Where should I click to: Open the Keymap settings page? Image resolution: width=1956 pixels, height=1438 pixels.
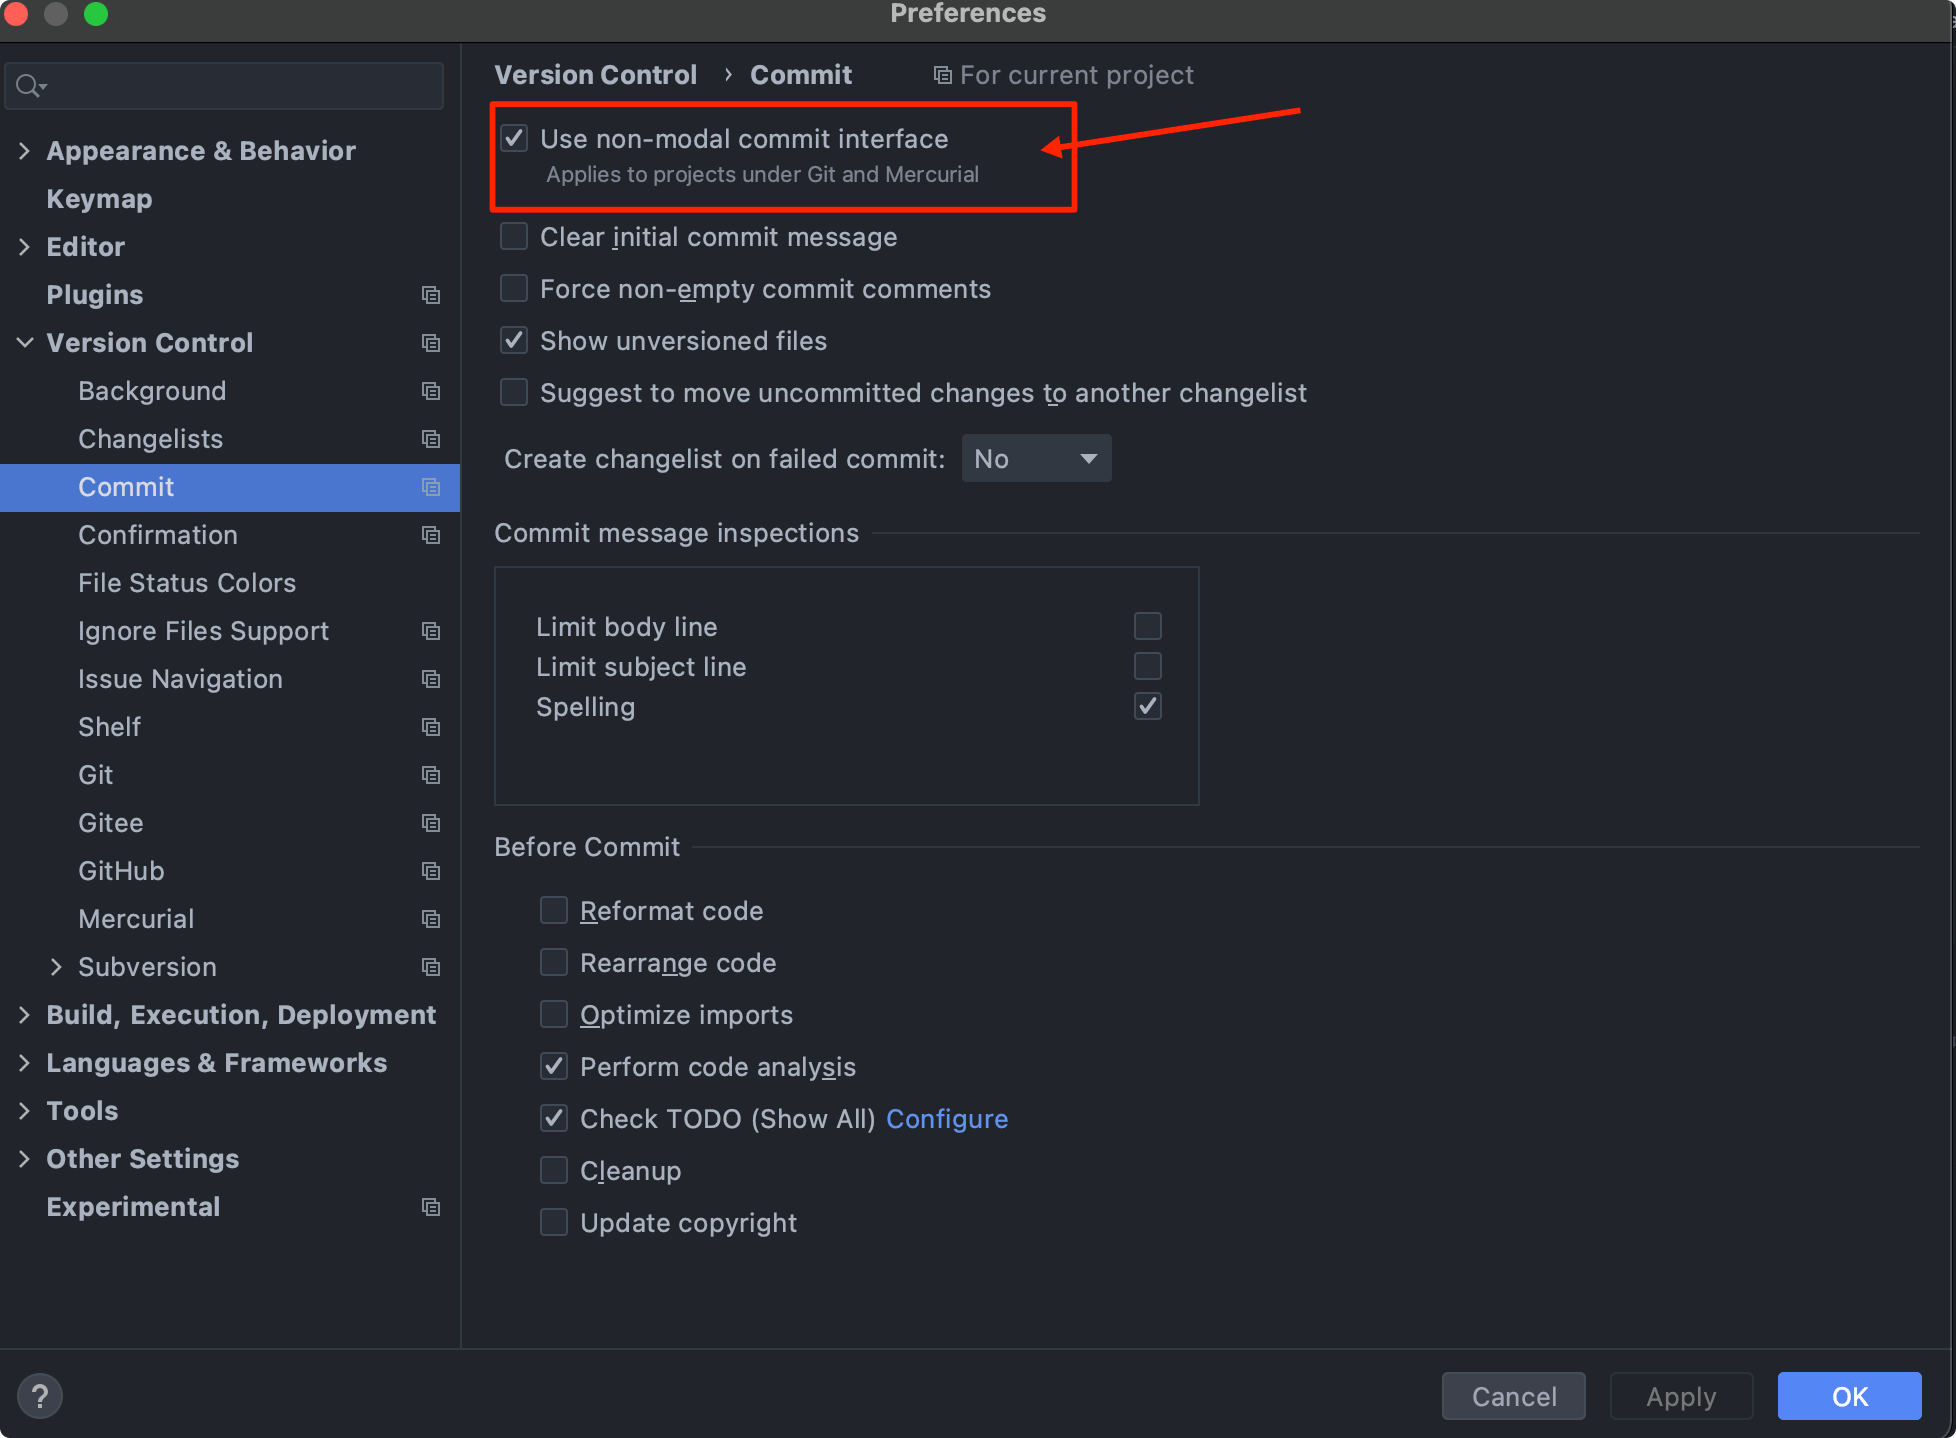tap(99, 199)
